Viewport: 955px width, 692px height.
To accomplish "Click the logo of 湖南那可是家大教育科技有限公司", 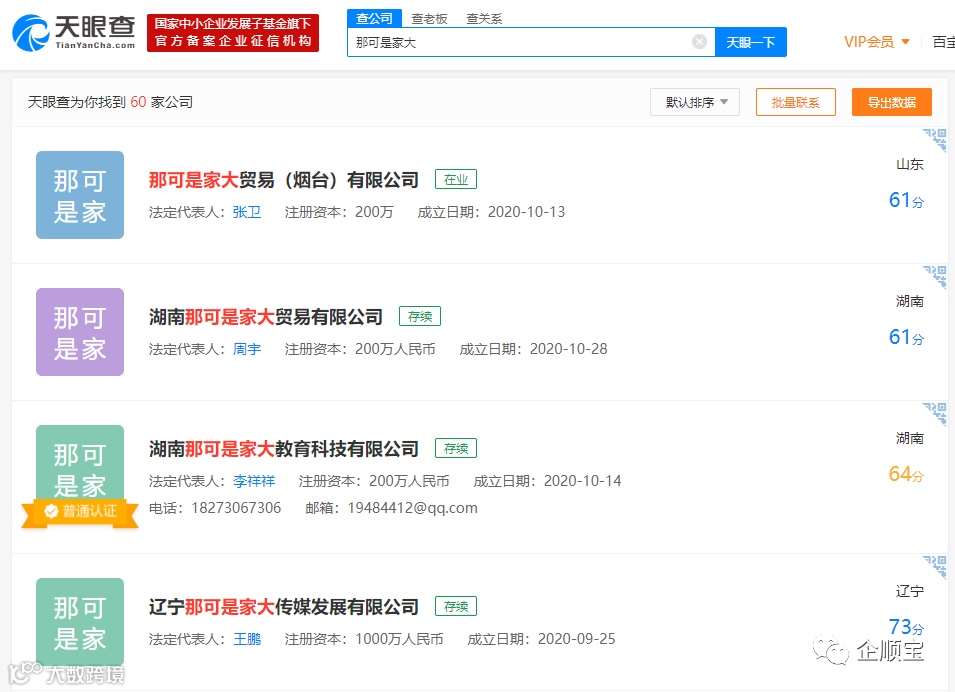I will [80, 462].
